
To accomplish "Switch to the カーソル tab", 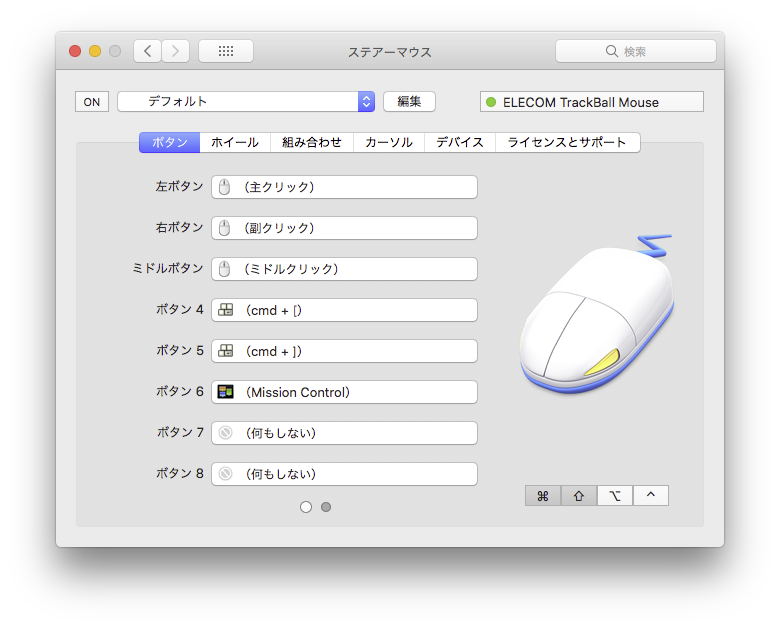I will [389, 142].
